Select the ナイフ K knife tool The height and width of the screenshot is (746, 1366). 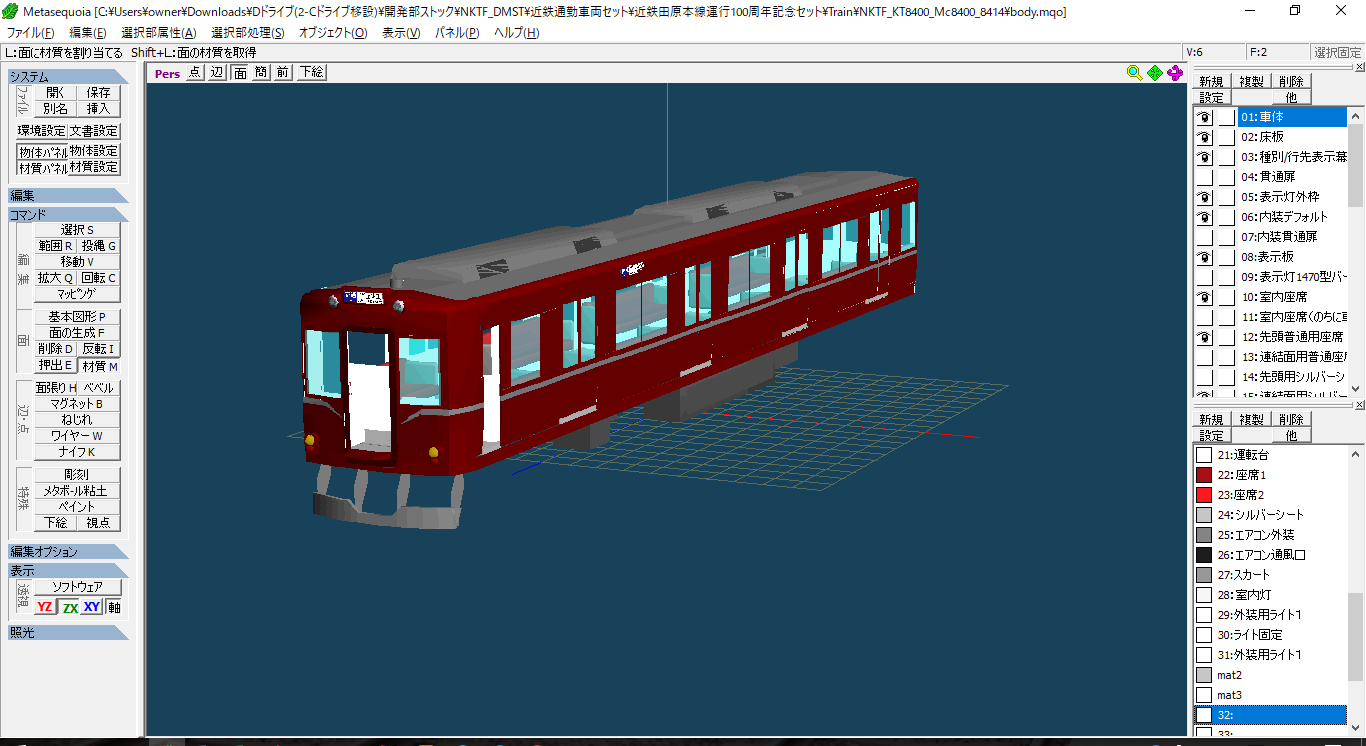coord(77,452)
